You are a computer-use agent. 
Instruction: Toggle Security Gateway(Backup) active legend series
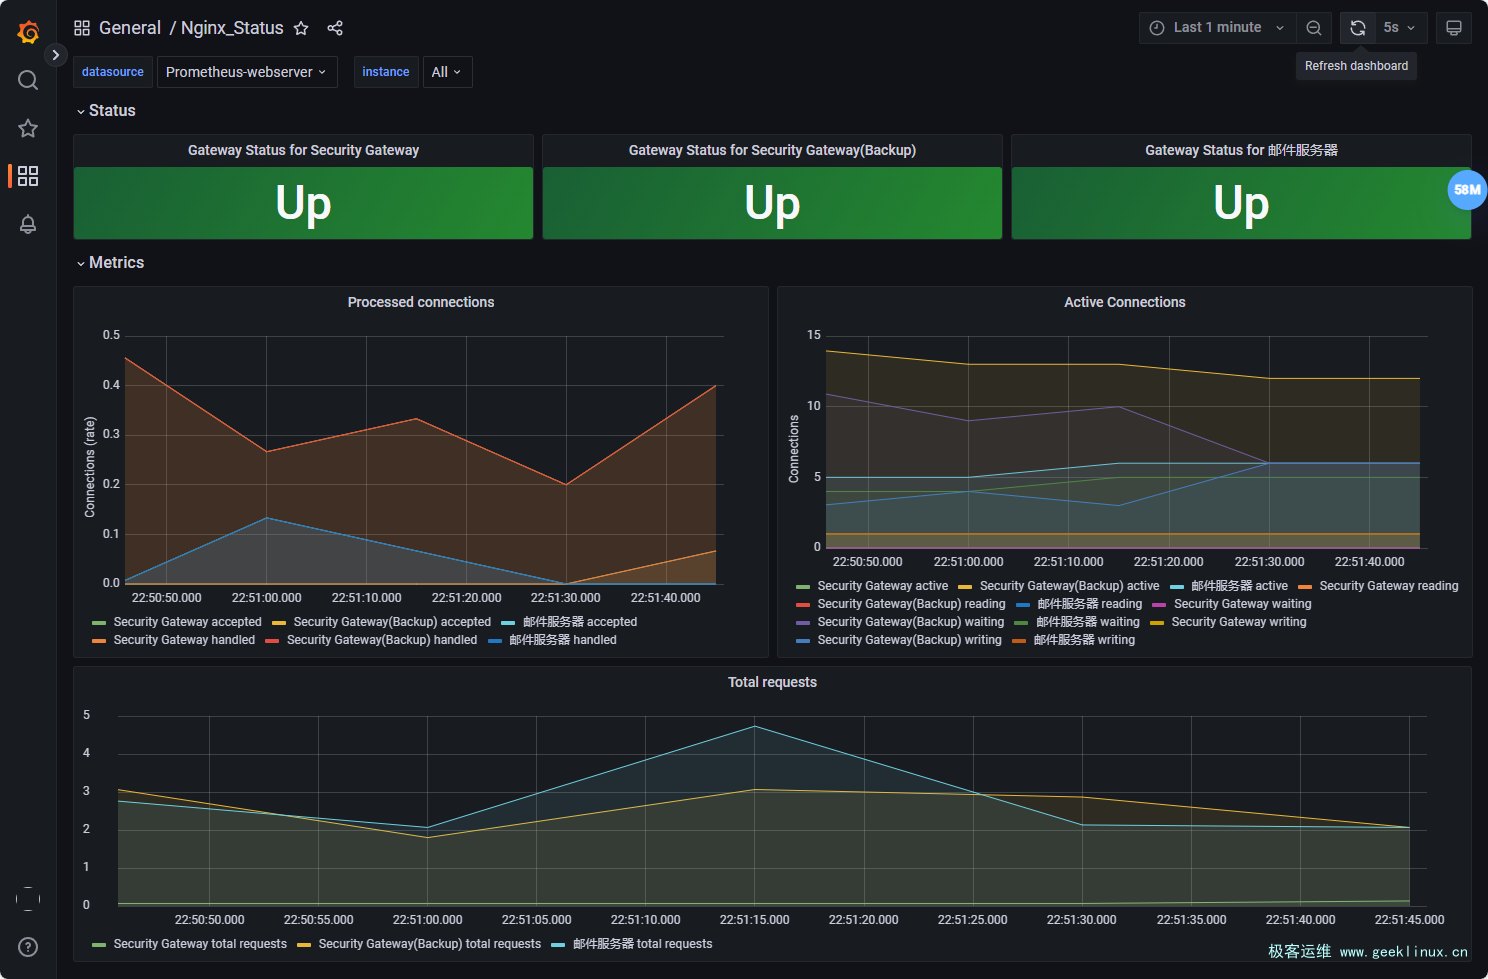pos(1069,586)
